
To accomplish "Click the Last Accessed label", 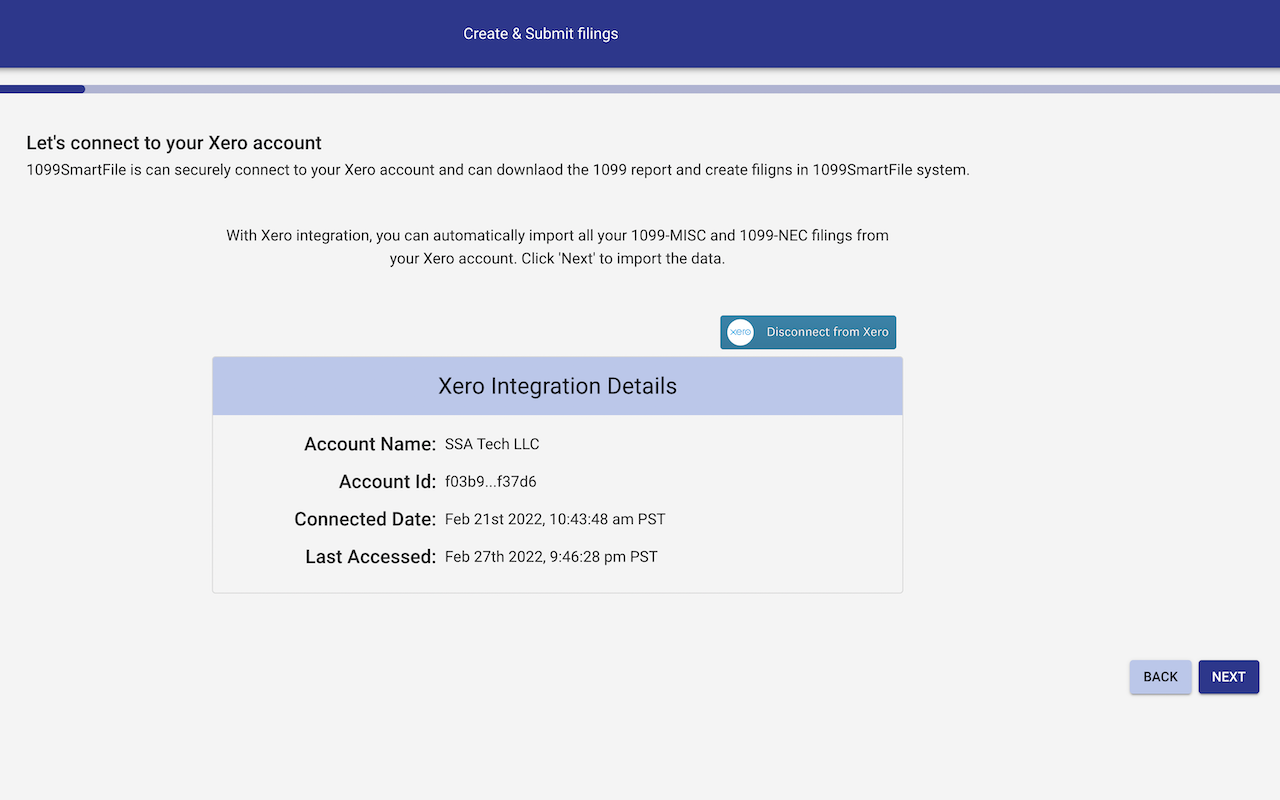I will tap(371, 557).
